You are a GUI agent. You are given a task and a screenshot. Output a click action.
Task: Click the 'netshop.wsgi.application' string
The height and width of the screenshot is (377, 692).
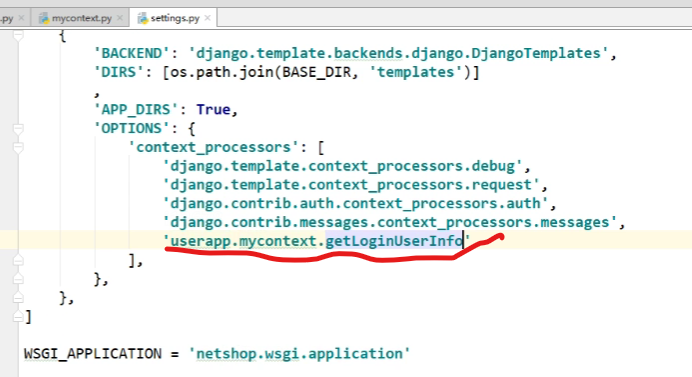[x=299, y=354]
